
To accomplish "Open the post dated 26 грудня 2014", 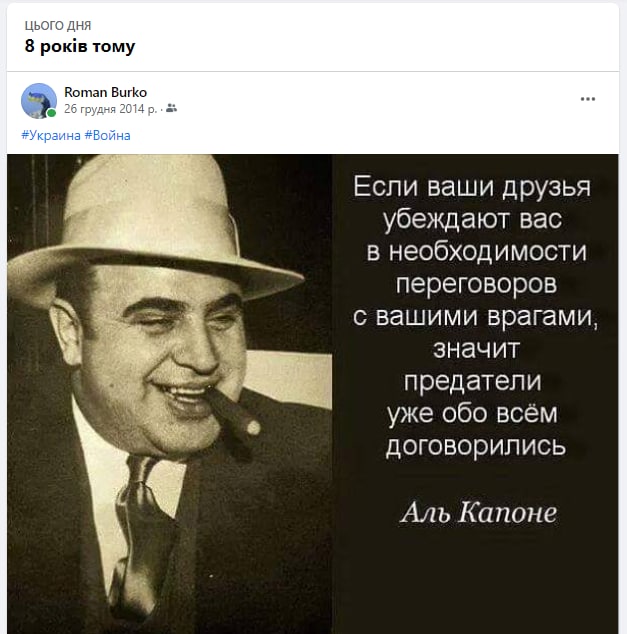I will pos(110,109).
